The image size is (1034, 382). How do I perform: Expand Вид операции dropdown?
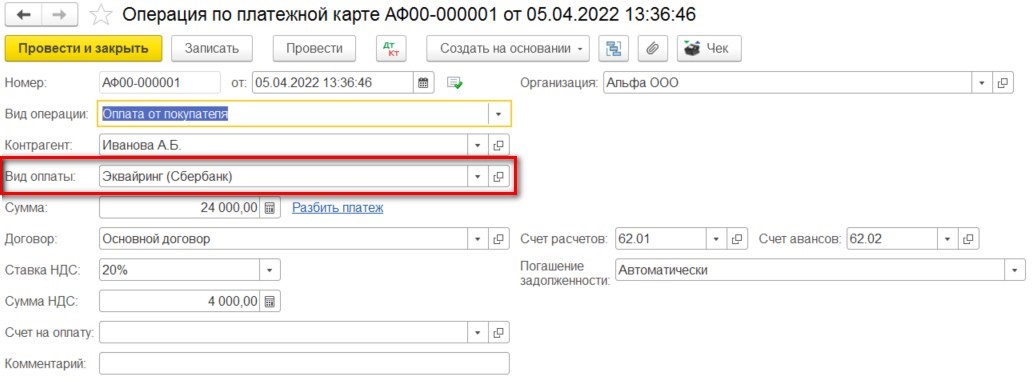(499, 114)
